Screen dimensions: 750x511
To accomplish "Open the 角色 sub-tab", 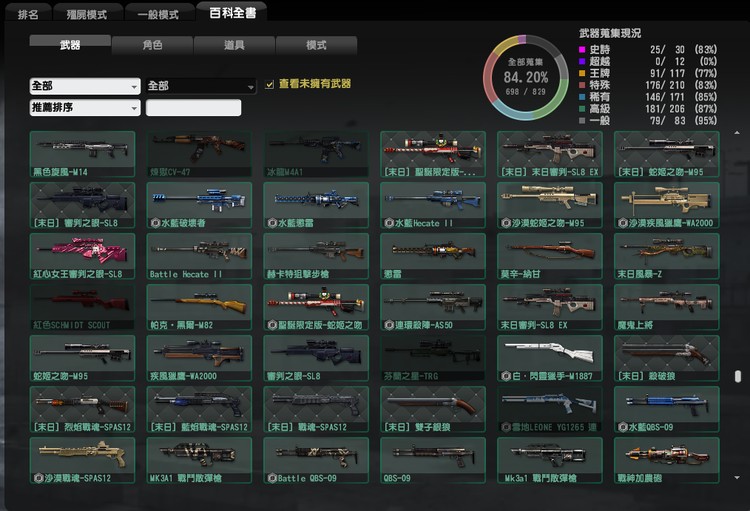I will tap(153, 45).
